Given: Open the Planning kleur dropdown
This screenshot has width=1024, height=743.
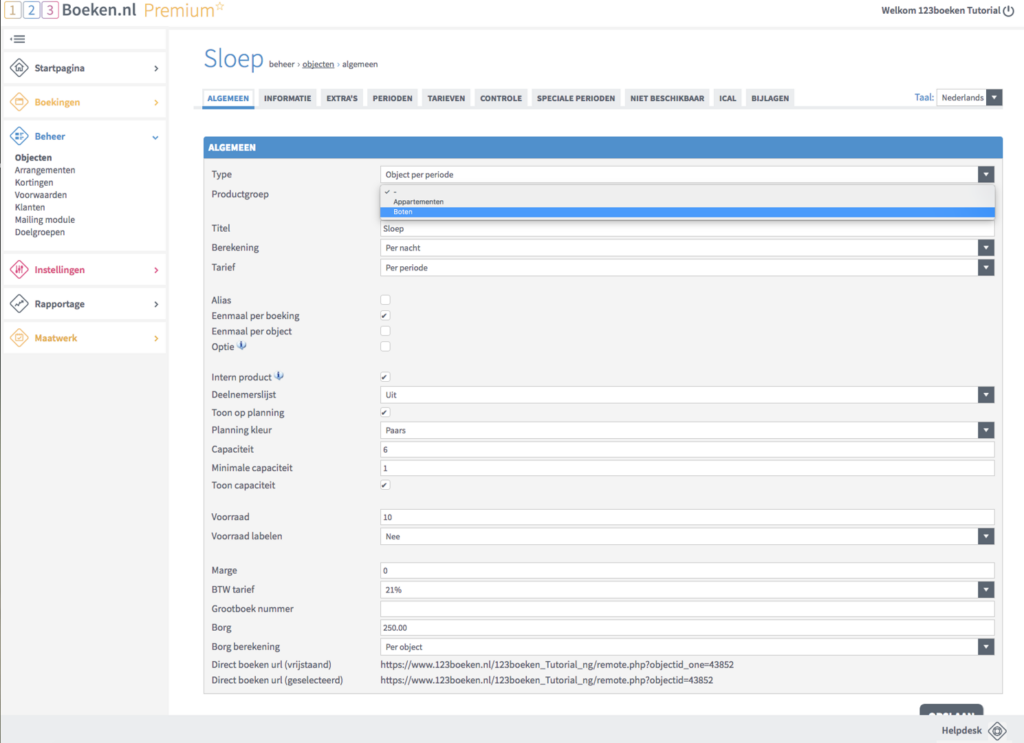Looking at the screenshot, I should (x=687, y=430).
